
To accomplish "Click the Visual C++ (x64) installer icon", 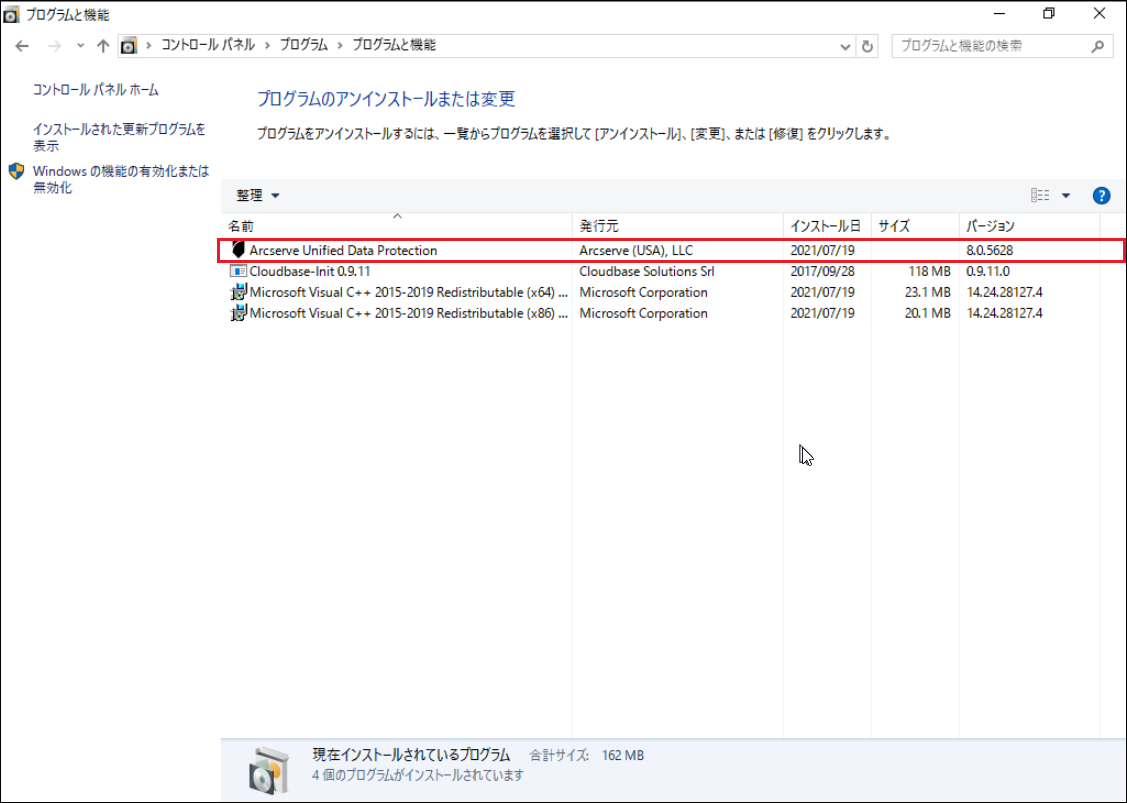I will point(238,292).
